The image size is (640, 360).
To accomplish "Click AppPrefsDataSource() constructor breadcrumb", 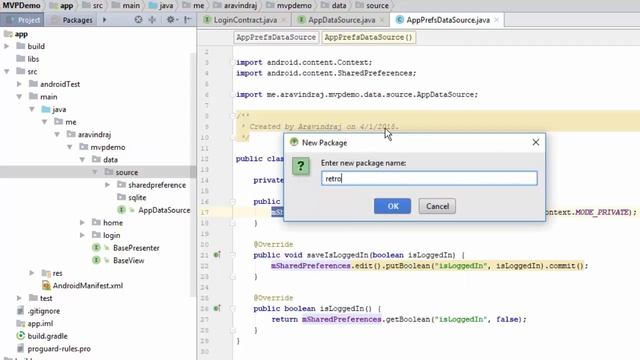I will pyautogui.click(x=368, y=37).
